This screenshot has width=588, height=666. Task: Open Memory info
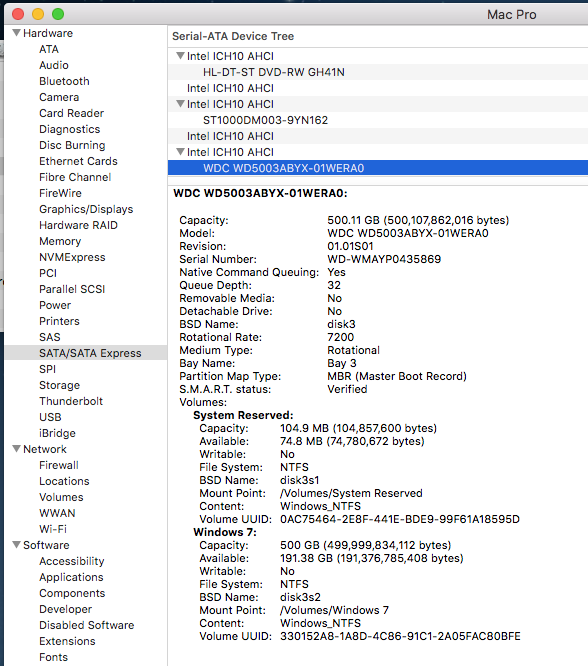60,241
